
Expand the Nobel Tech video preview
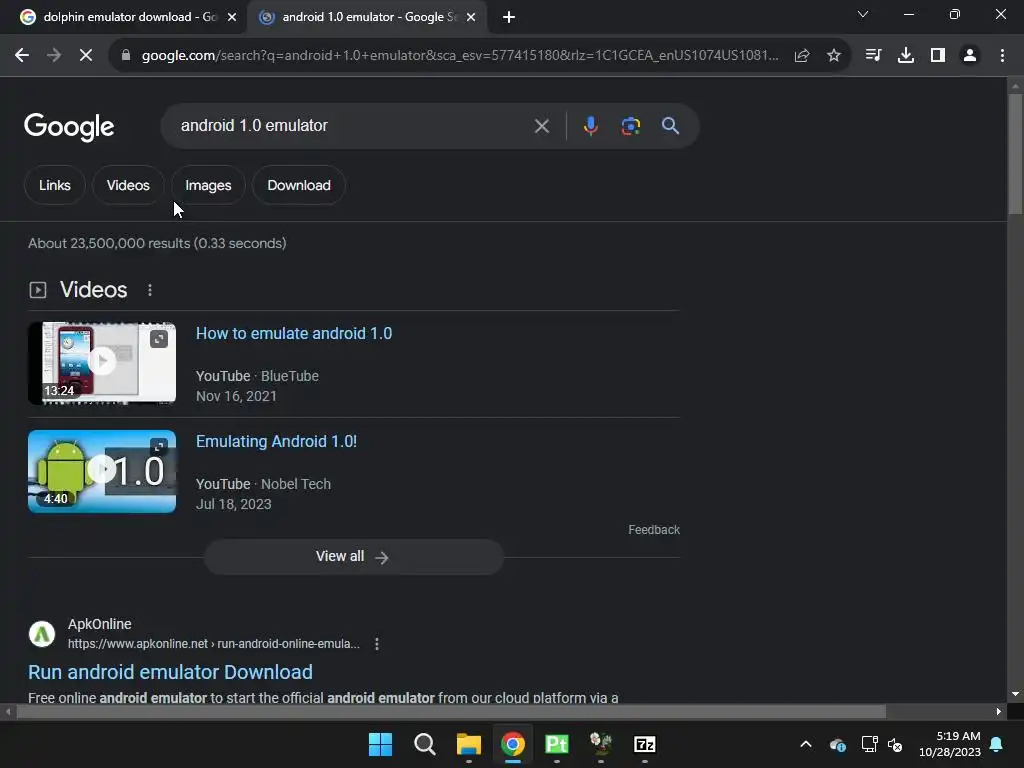(x=159, y=447)
